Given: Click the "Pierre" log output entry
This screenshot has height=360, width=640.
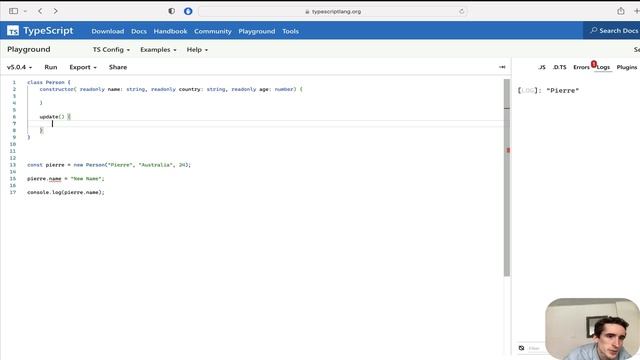Looking at the screenshot, I should coord(548,91).
